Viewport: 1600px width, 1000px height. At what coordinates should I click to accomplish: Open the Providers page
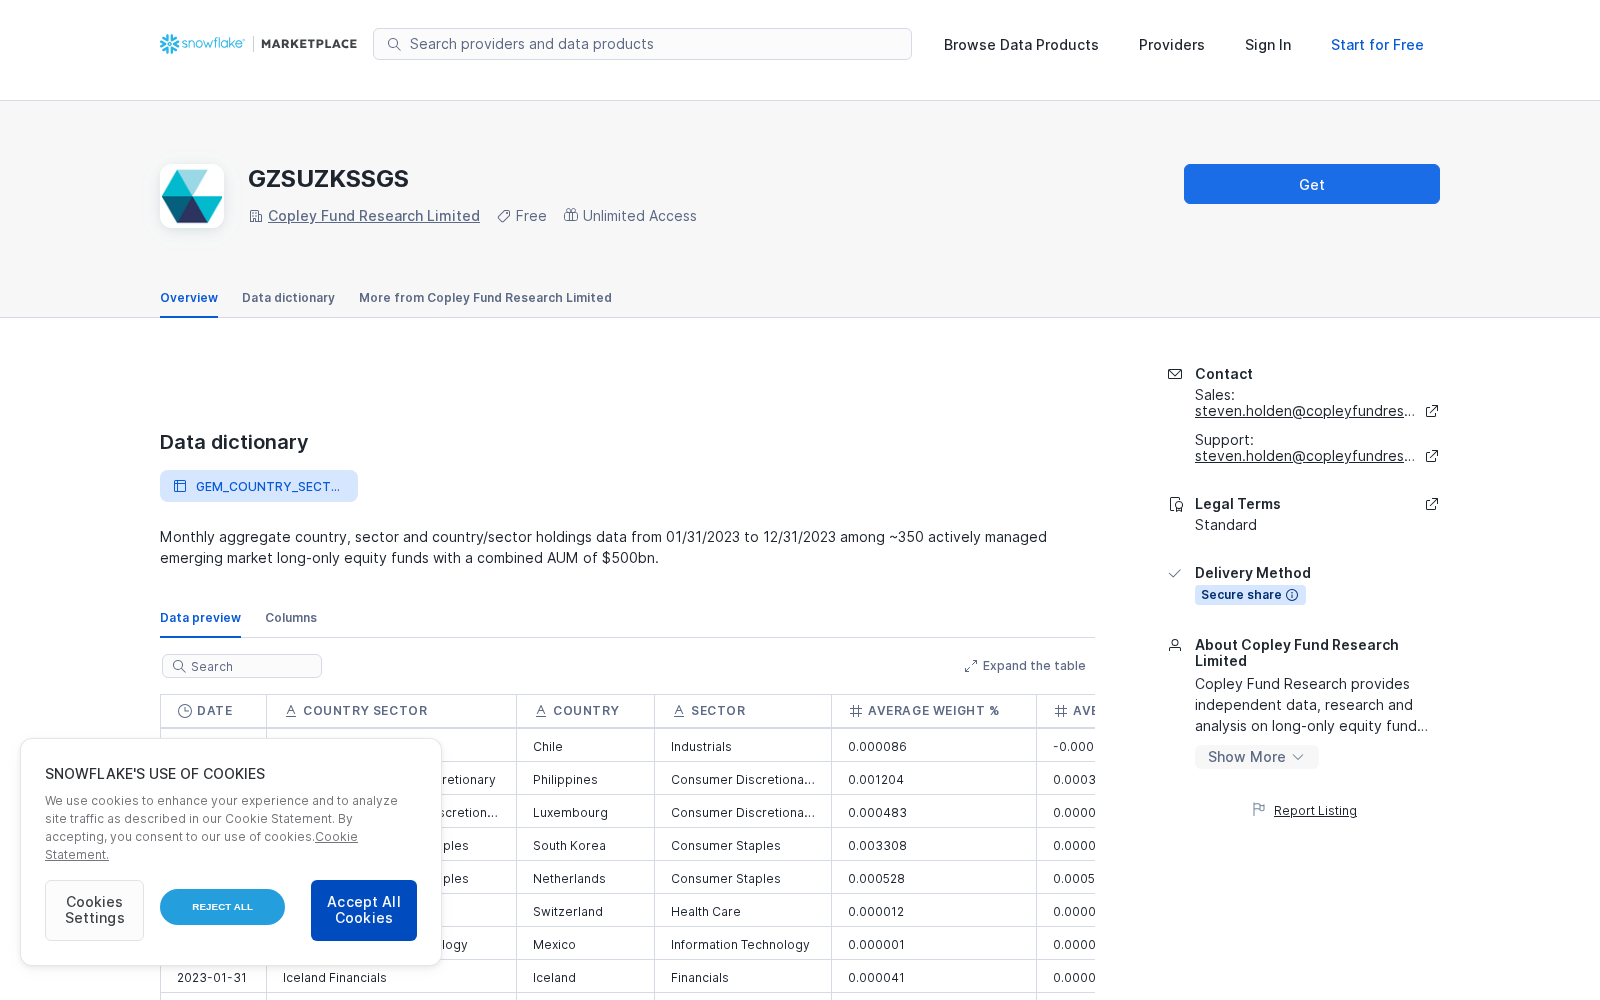[x=1172, y=45]
